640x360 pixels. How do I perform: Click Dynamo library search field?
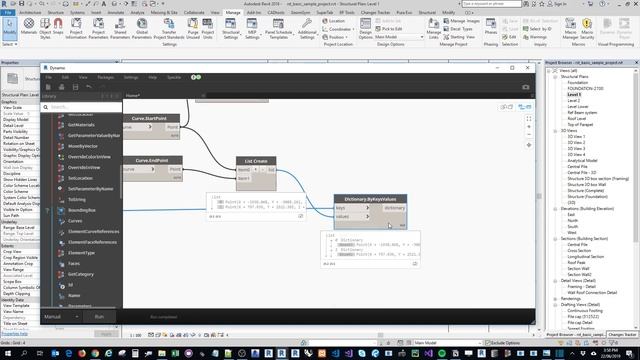(81, 107)
